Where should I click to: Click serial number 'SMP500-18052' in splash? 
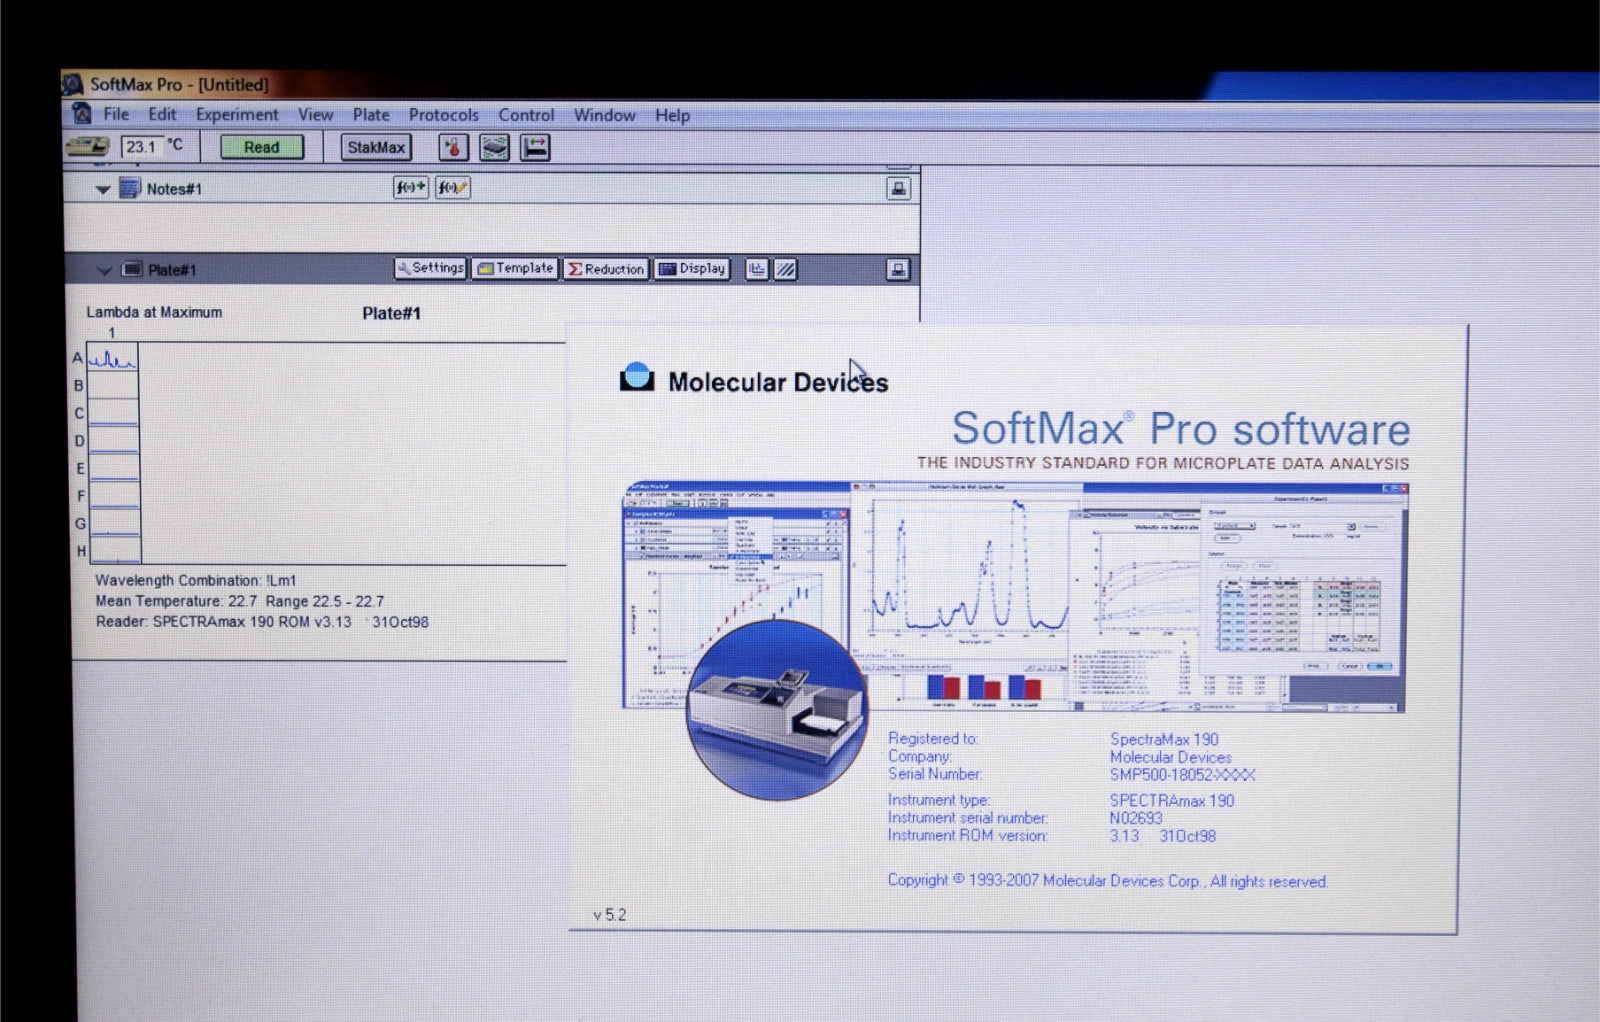click(x=1182, y=775)
